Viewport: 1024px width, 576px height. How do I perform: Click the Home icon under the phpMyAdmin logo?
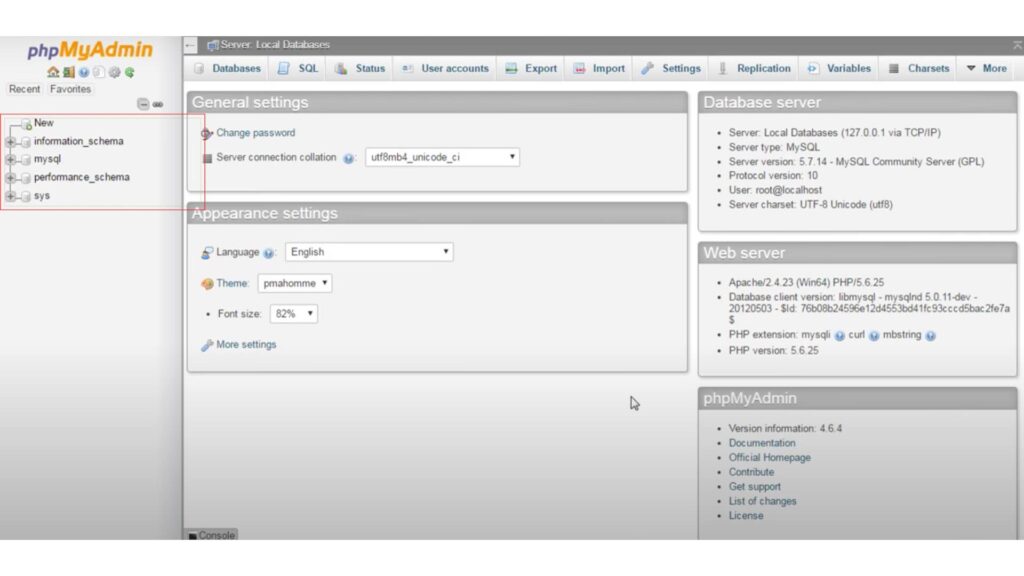coord(53,72)
